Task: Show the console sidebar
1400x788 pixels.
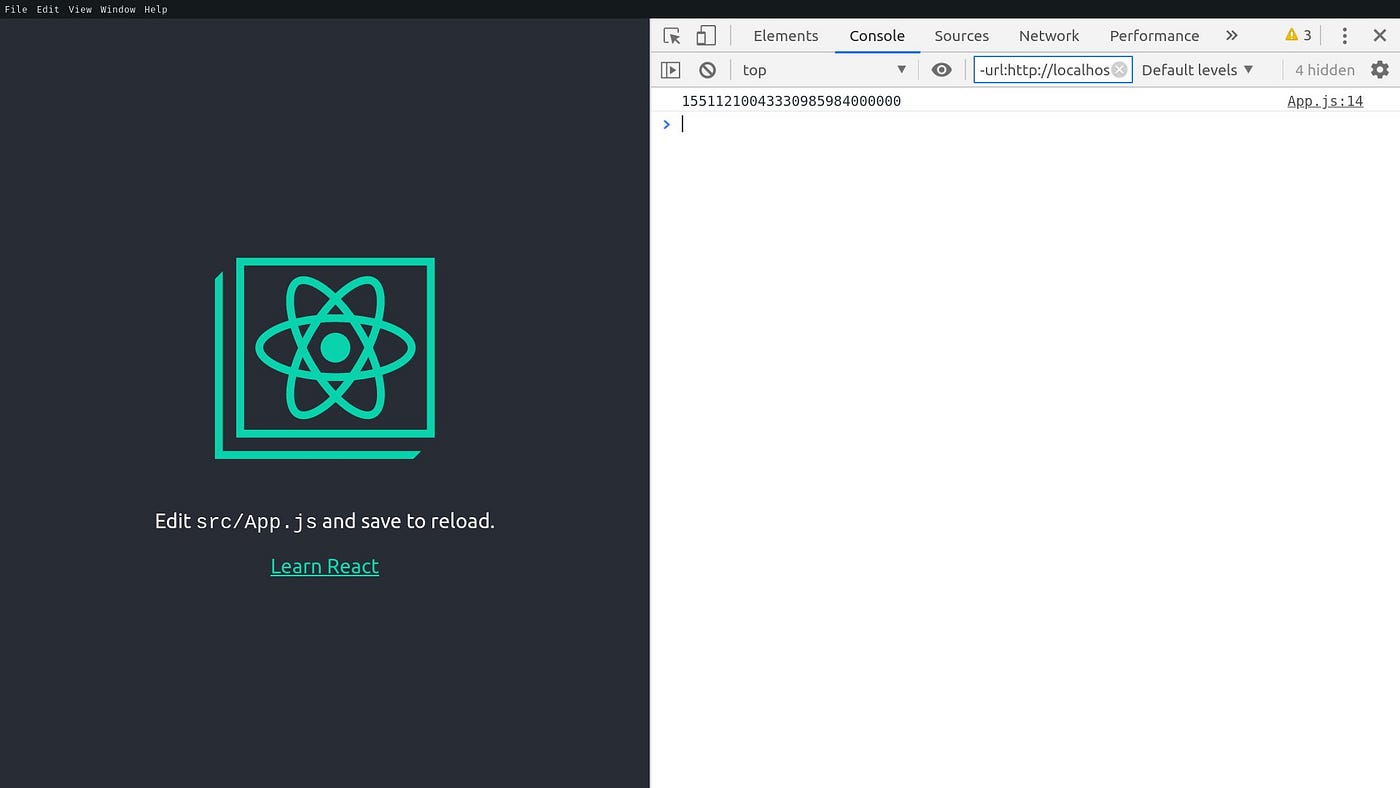Action: (670, 69)
